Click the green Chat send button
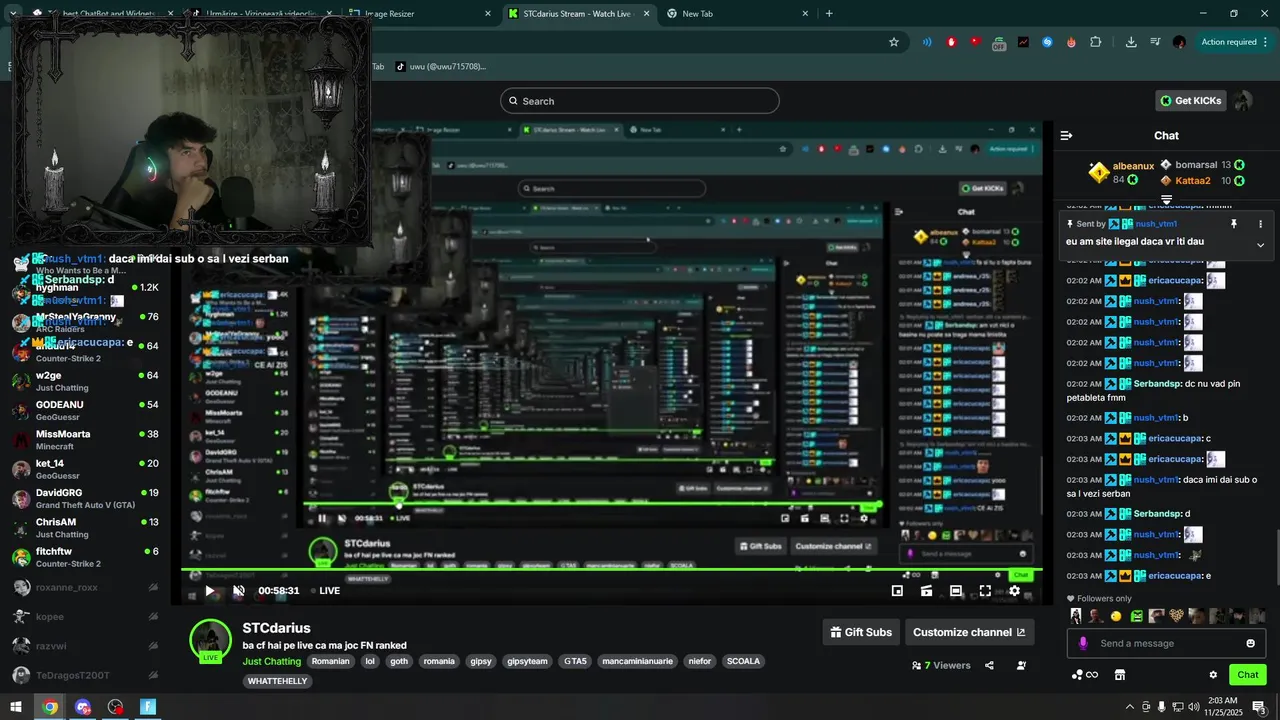Screen dimensions: 1280x720 (x=1248, y=675)
